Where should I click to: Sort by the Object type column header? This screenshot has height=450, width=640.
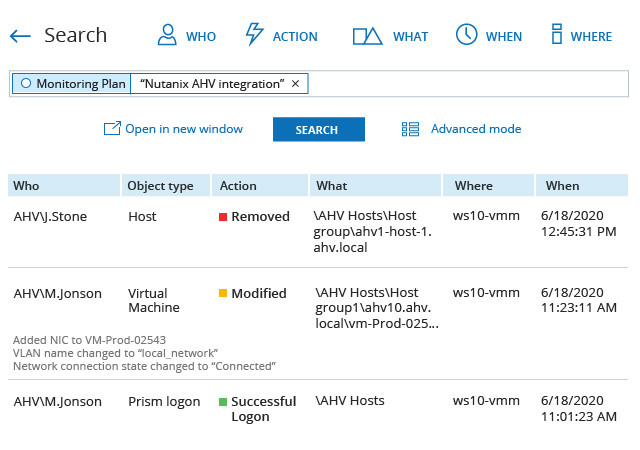pyautogui.click(x=160, y=186)
